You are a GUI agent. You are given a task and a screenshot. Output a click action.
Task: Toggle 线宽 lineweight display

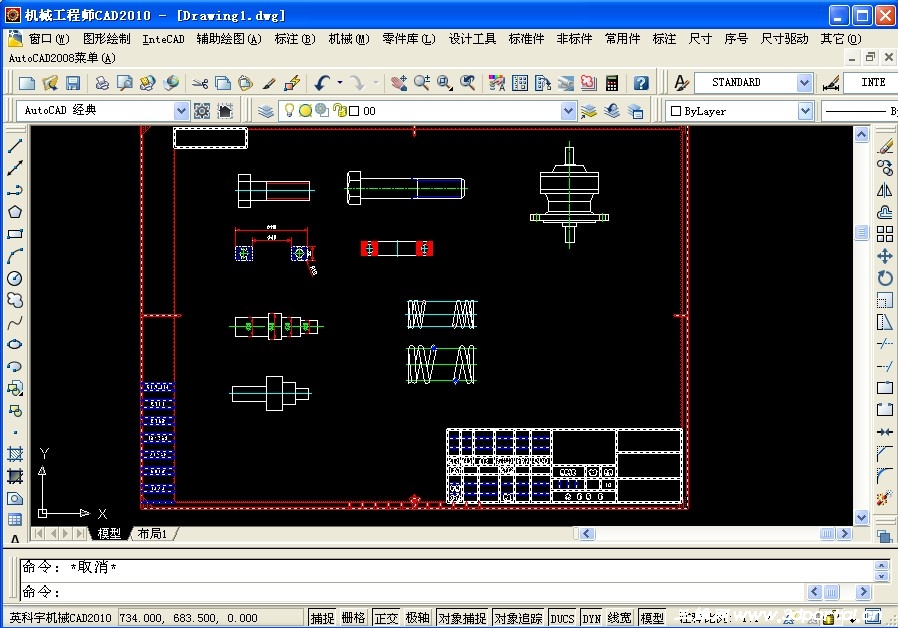coord(619,618)
